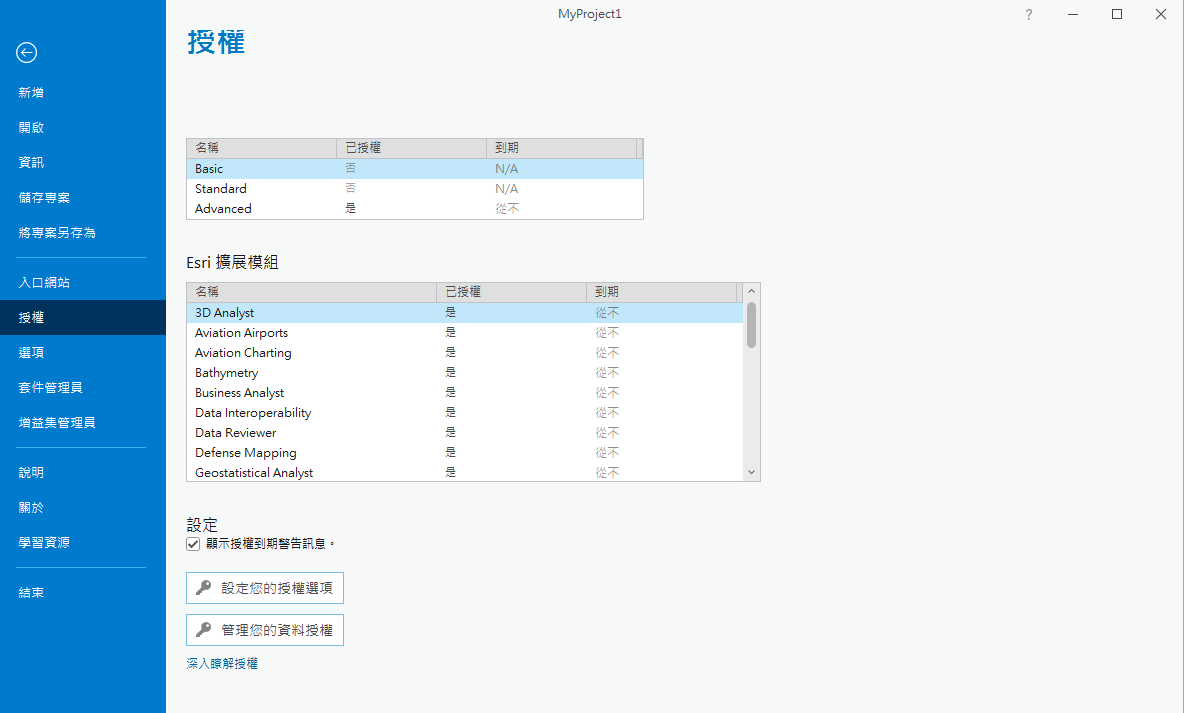The height and width of the screenshot is (713, 1184).
Task: Maximize the MyProject1 window
Action: (1117, 14)
